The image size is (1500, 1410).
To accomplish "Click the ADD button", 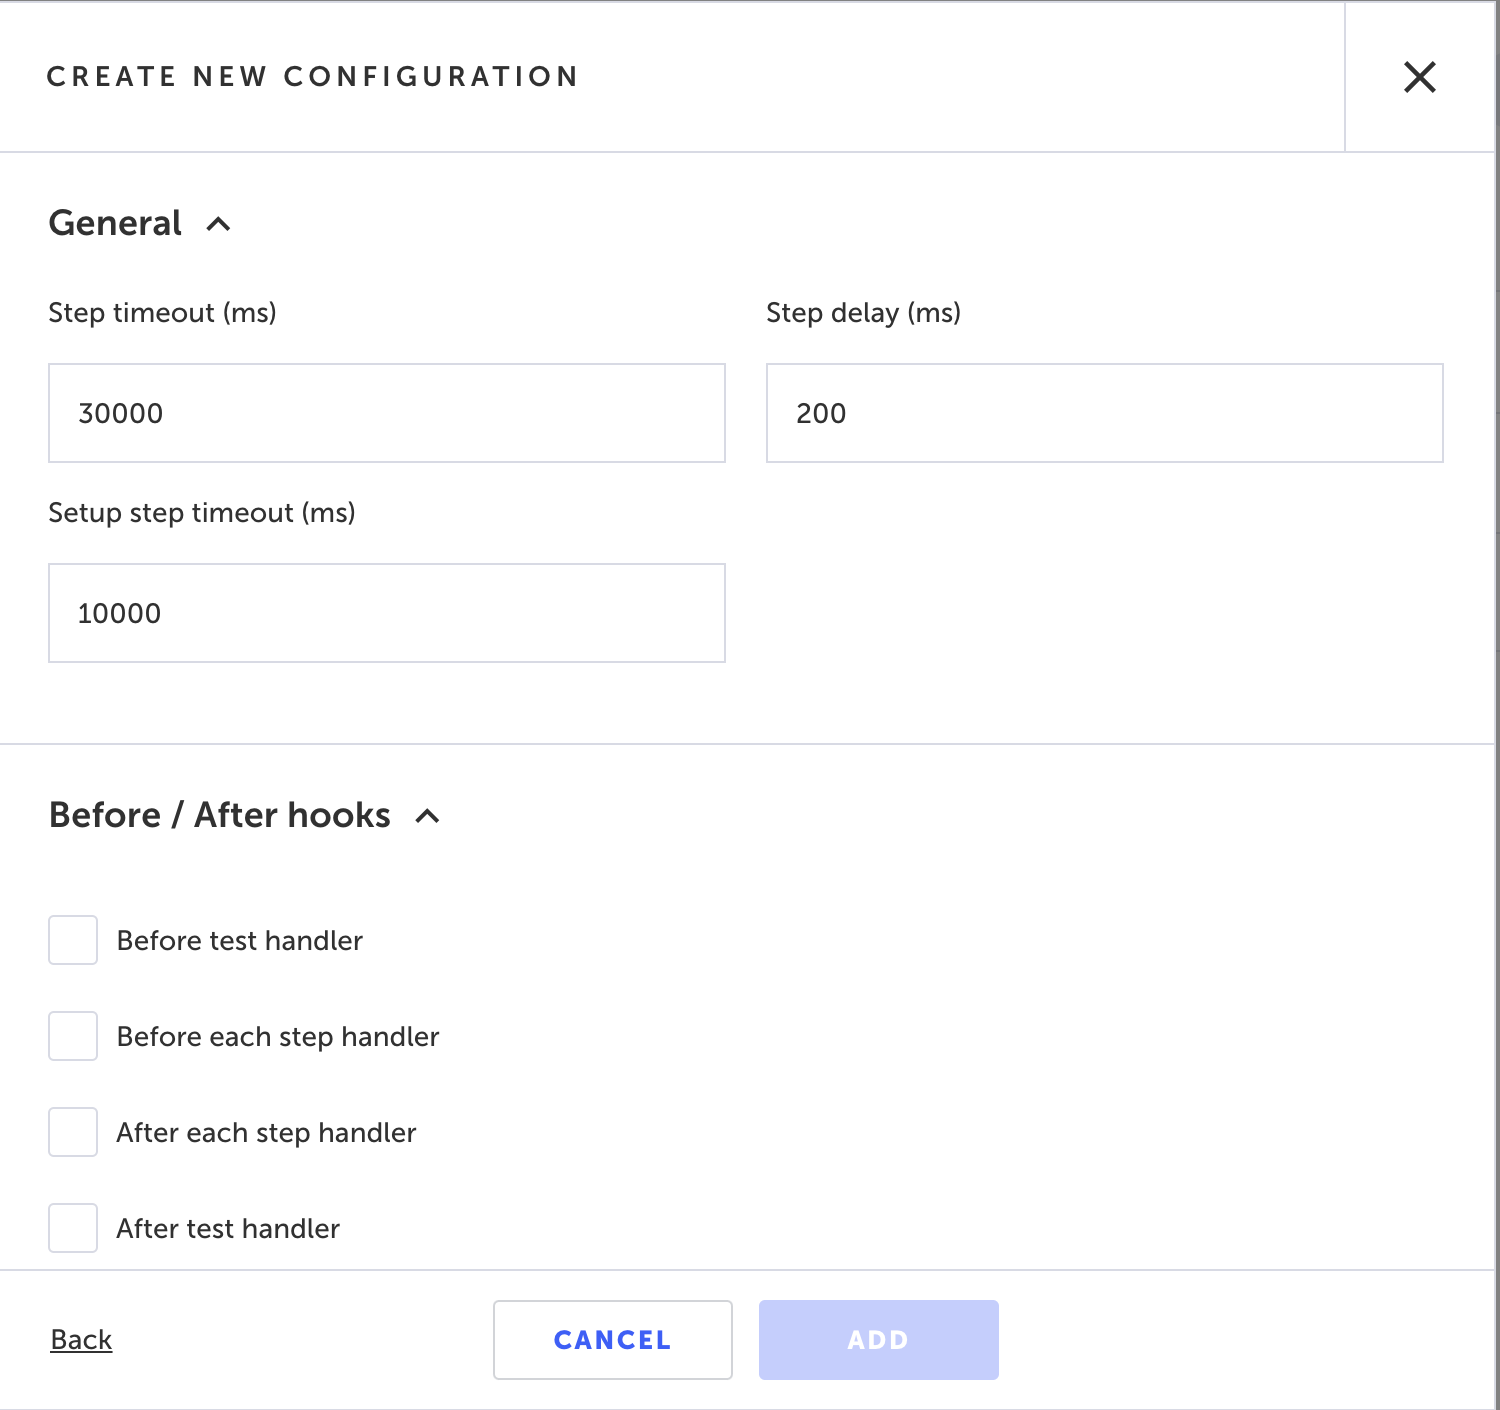I will pos(878,1340).
